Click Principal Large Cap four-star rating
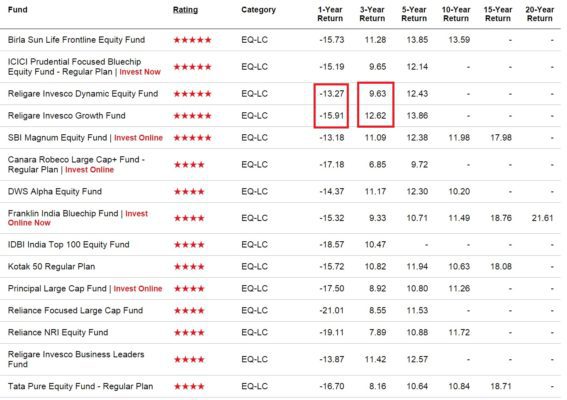This screenshot has height=400, width=567. (189, 289)
